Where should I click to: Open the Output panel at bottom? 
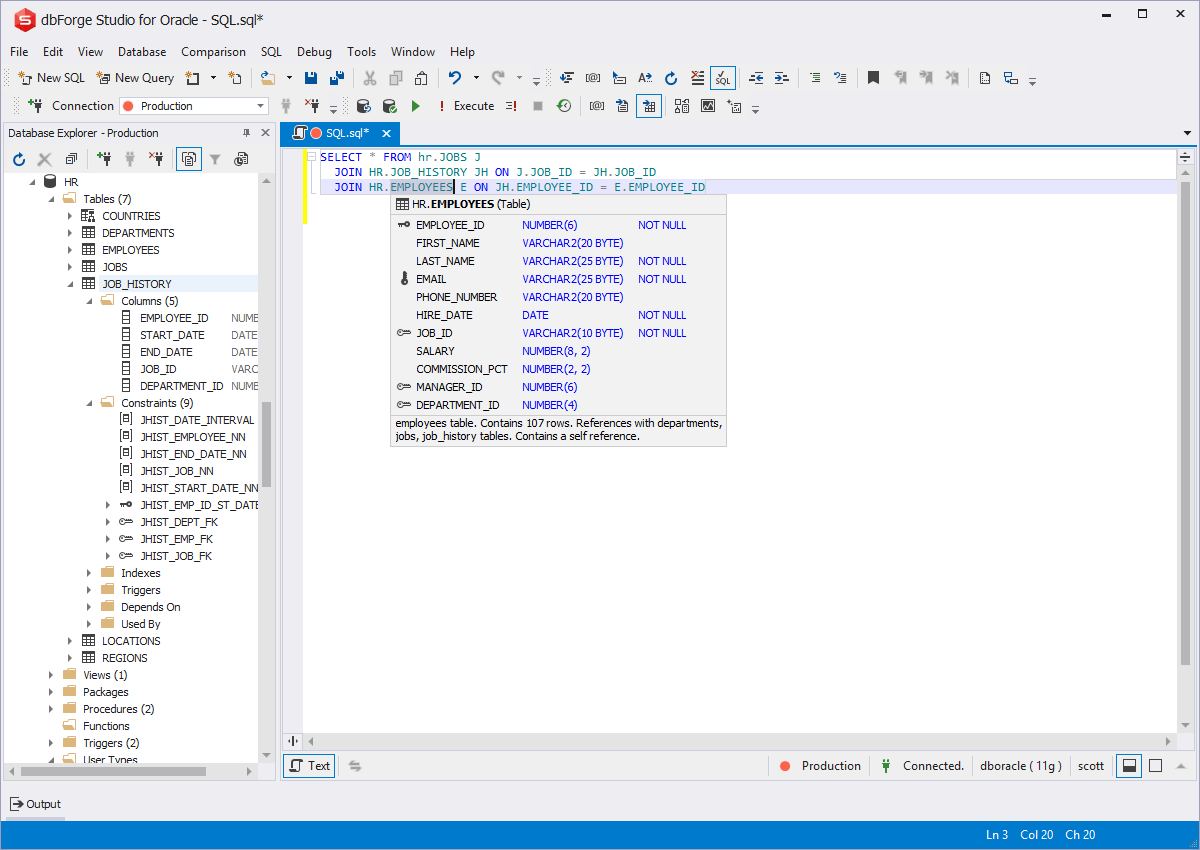[x=36, y=804]
